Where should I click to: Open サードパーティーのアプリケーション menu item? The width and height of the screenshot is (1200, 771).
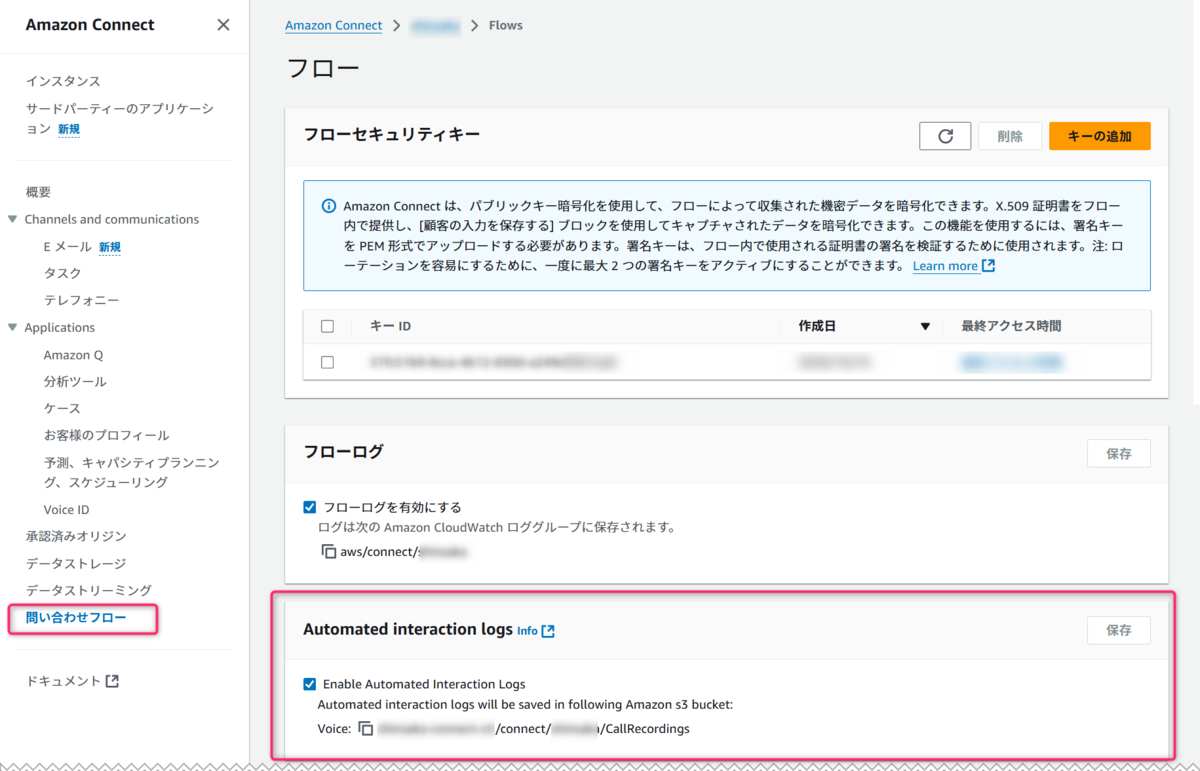click(x=120, y=118)
